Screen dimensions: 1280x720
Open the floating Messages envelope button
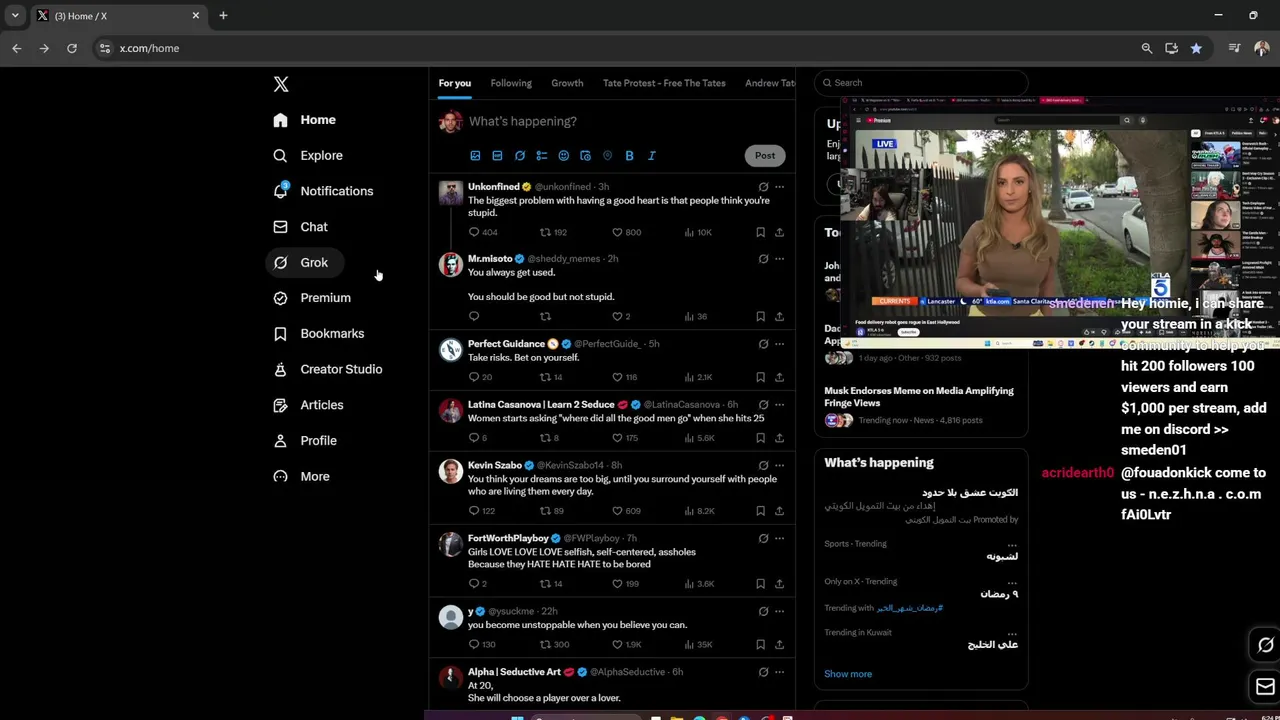pos(1265,687)
